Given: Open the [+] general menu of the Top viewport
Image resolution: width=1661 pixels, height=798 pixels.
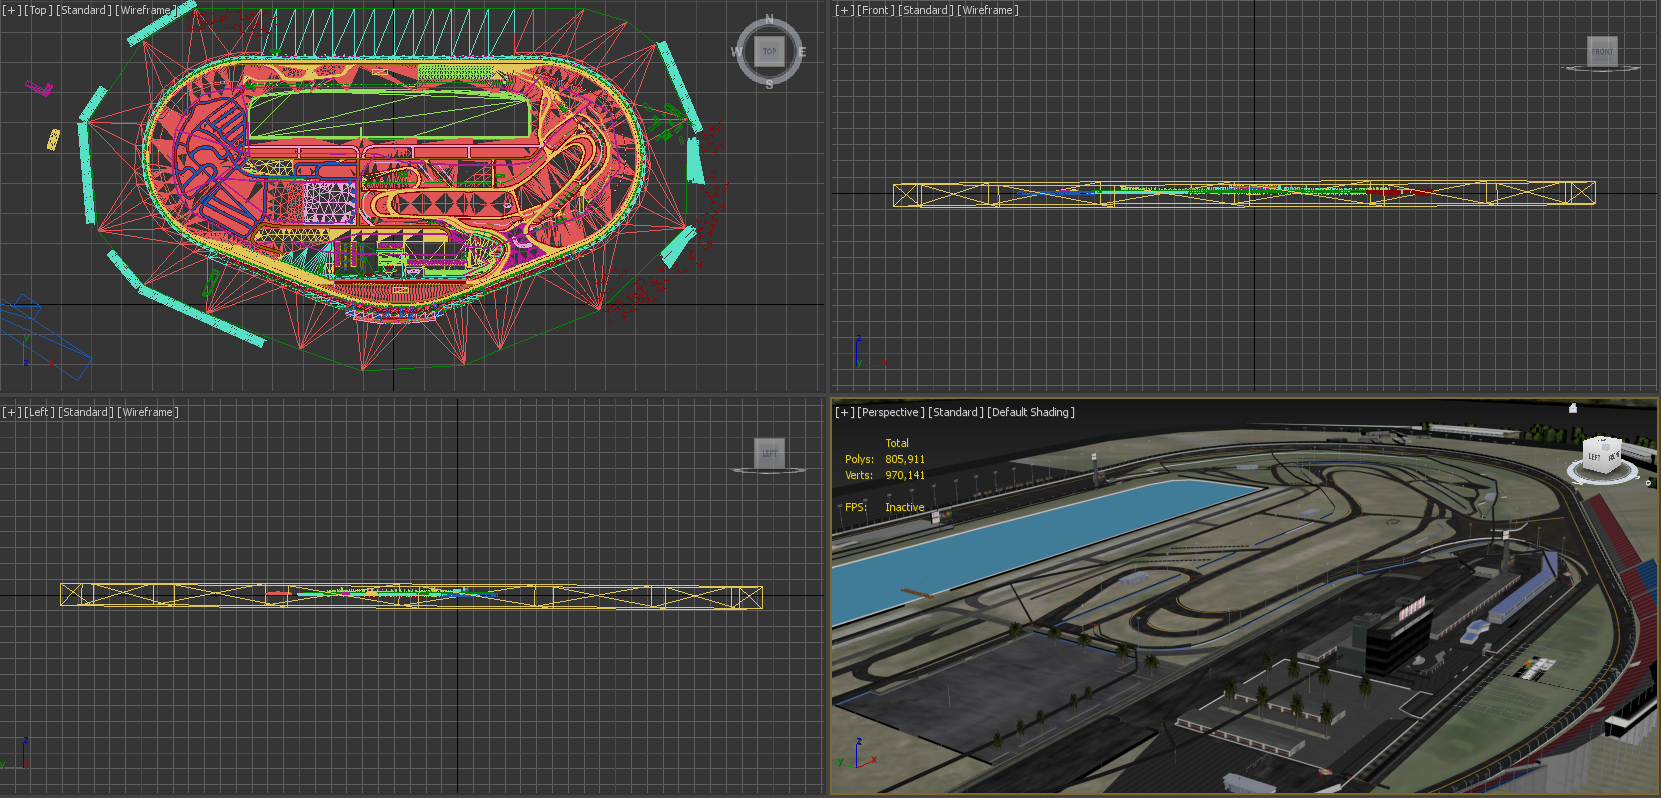Looking at the screenshot, I should pyautogui.click(x=11, y=10).
